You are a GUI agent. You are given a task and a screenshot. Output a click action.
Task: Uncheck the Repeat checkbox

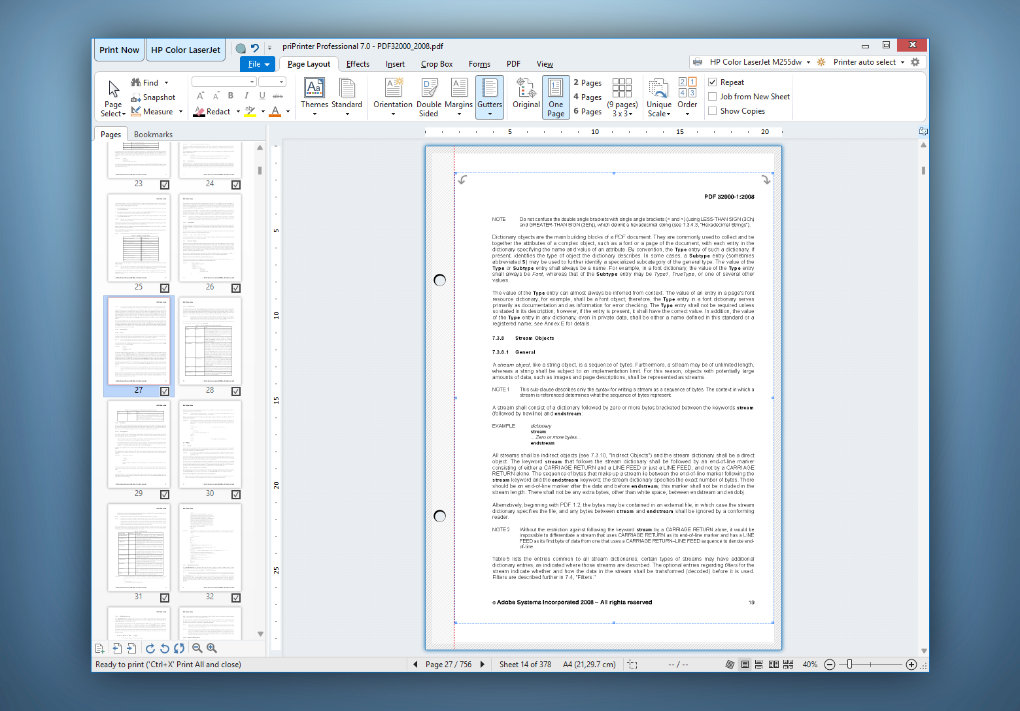712,82
